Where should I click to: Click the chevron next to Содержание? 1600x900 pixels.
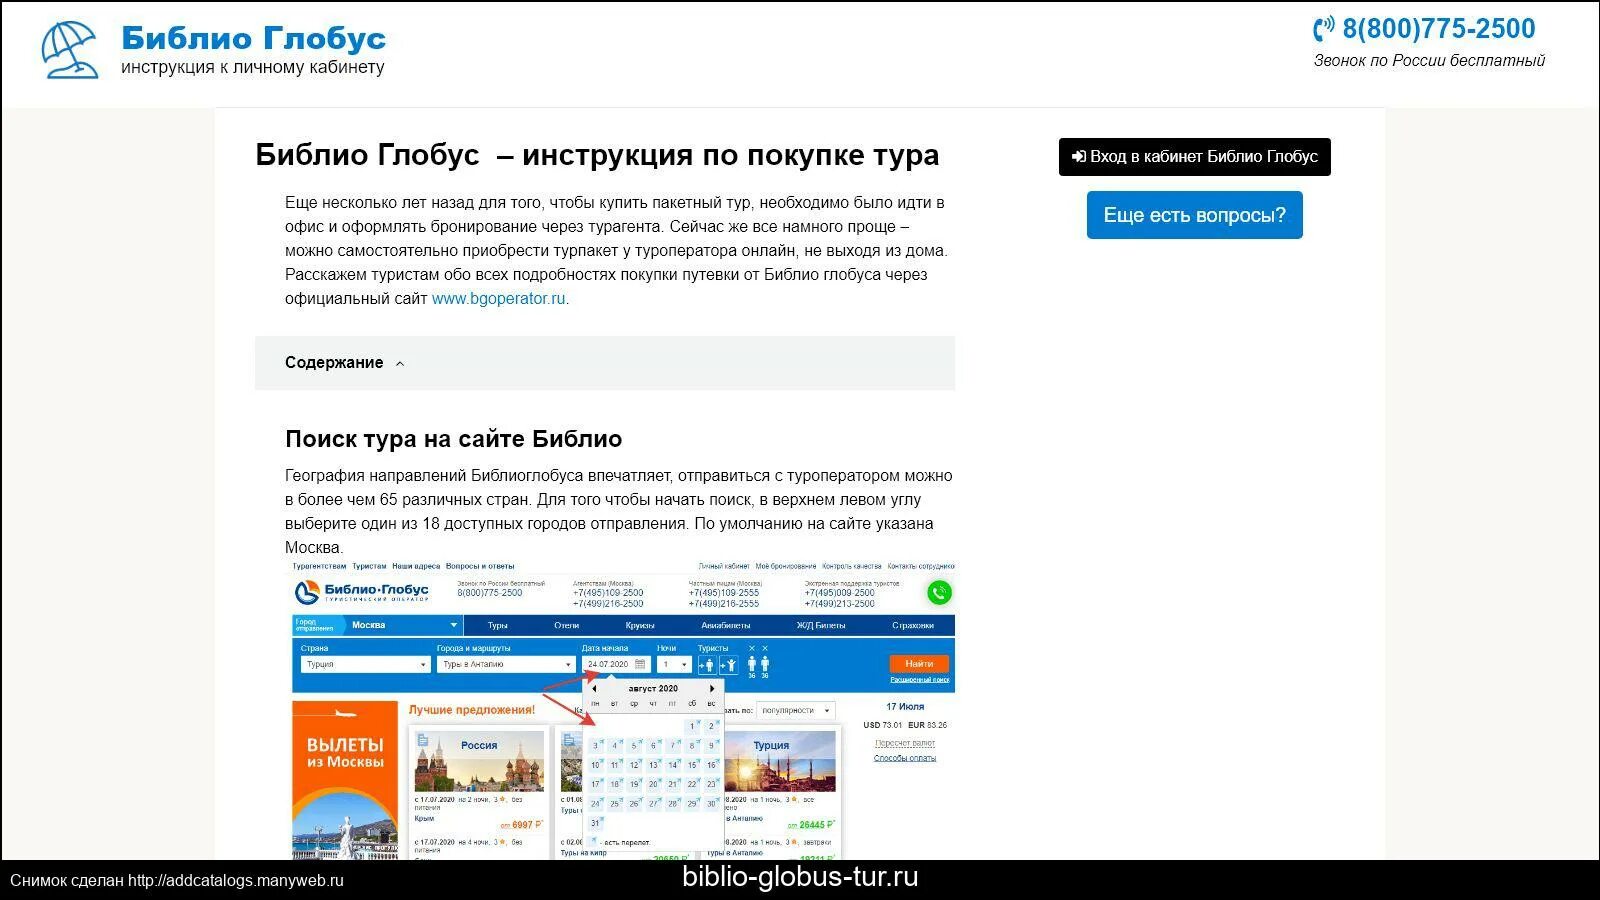click(400, 364)
